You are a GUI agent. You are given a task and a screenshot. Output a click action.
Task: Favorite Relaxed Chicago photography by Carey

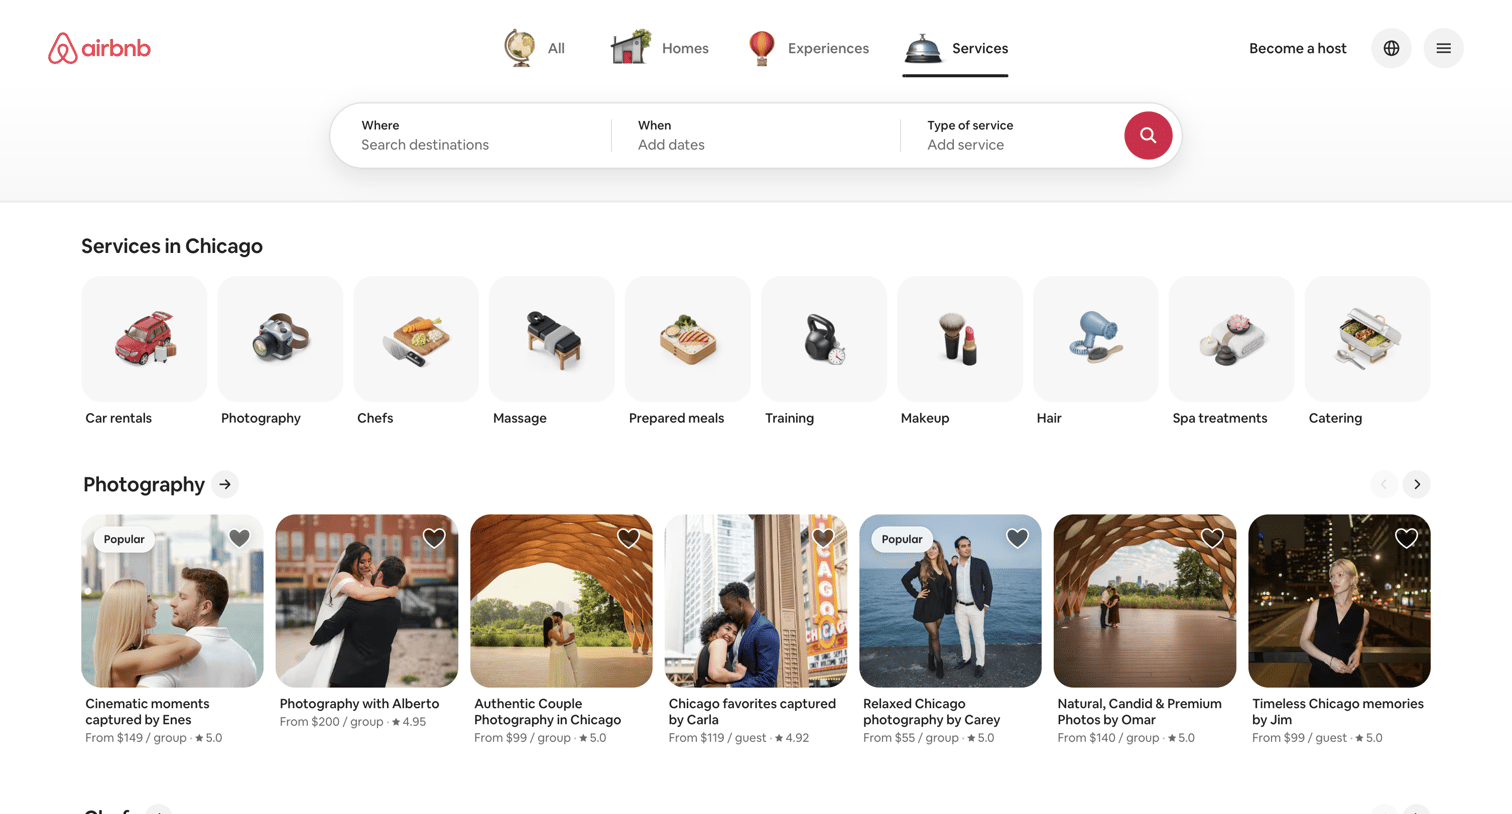click(x=1017, y=538)
